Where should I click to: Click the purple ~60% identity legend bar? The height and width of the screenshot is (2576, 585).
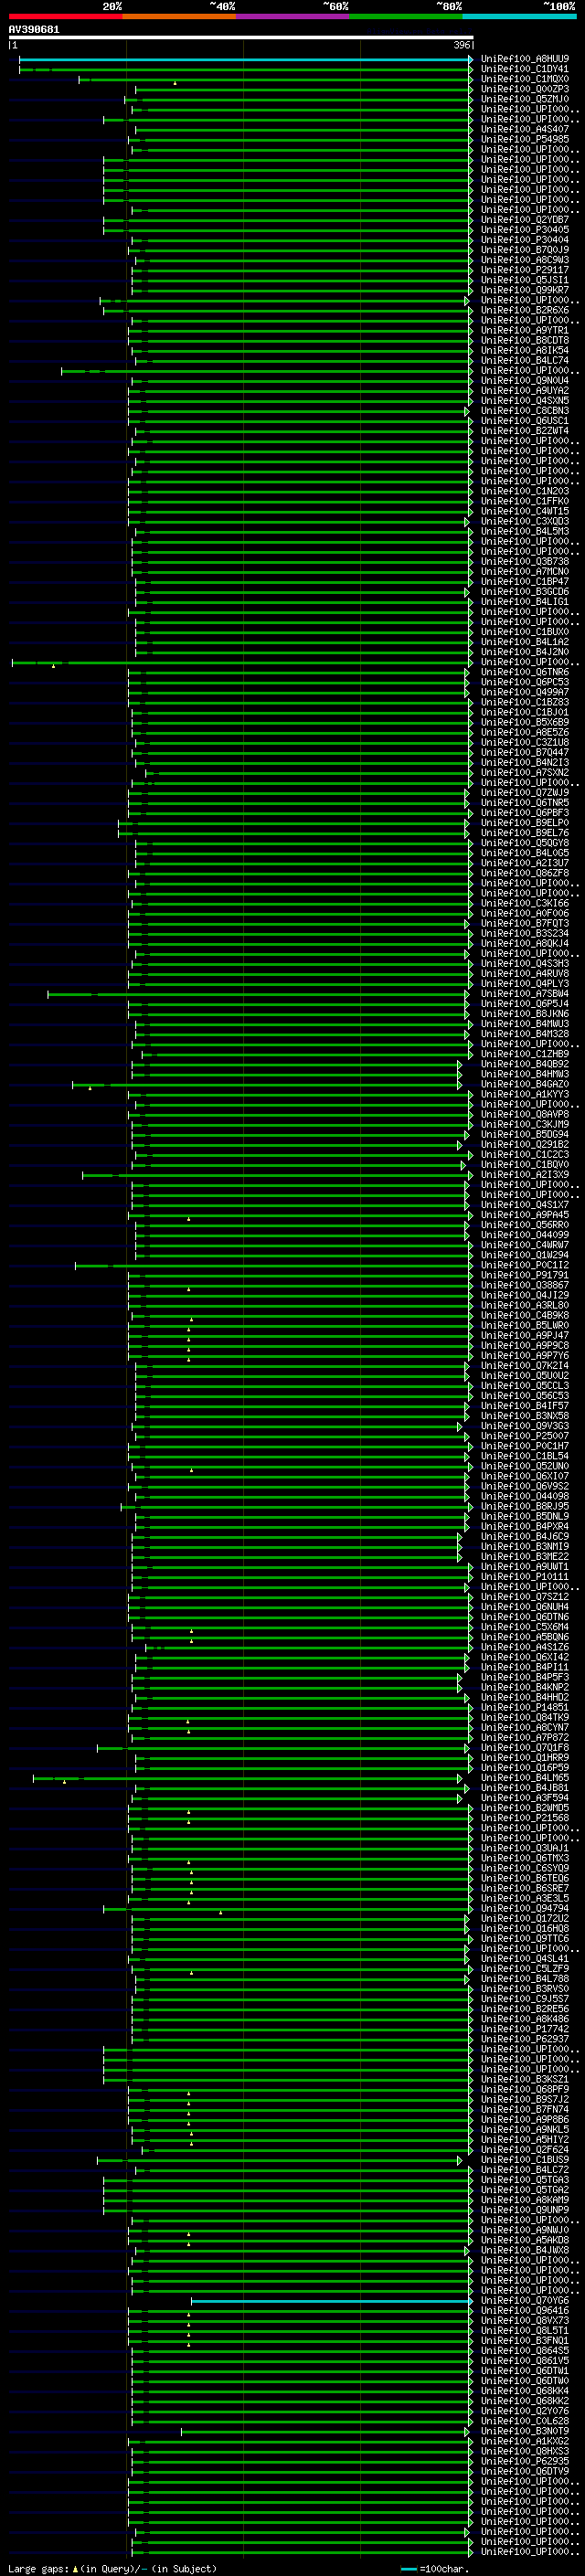(292, 16)
